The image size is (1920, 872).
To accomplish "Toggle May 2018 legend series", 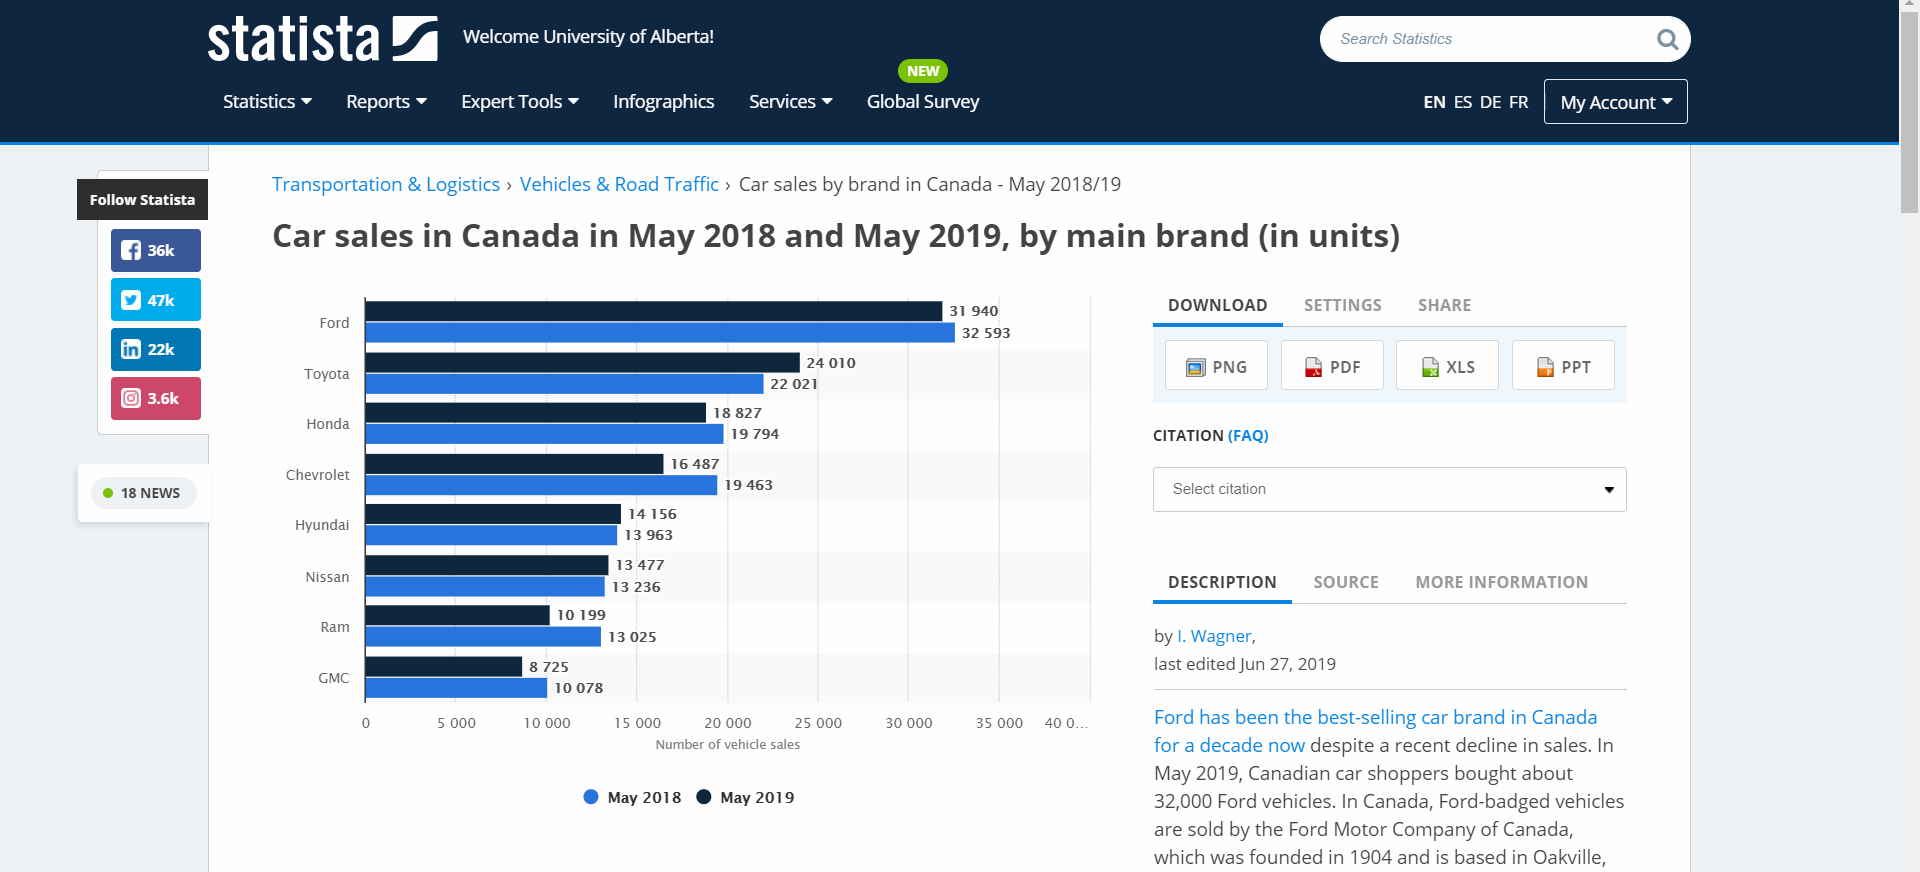I will 632,797.
